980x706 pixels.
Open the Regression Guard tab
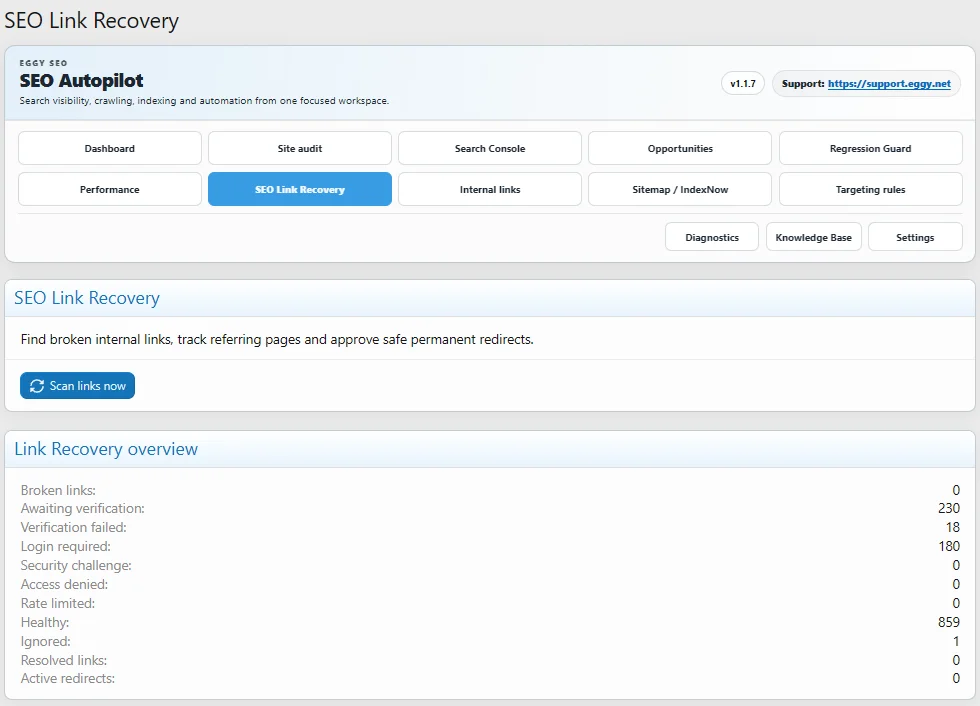click(x=871, y=148)
